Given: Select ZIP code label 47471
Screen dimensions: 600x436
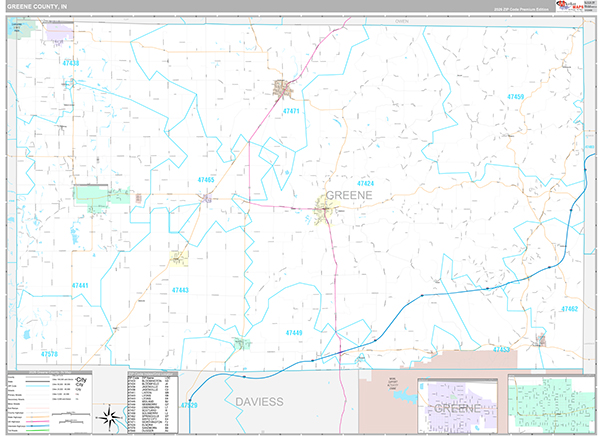Looking at the screenshot, I should [x=291, y=111].
